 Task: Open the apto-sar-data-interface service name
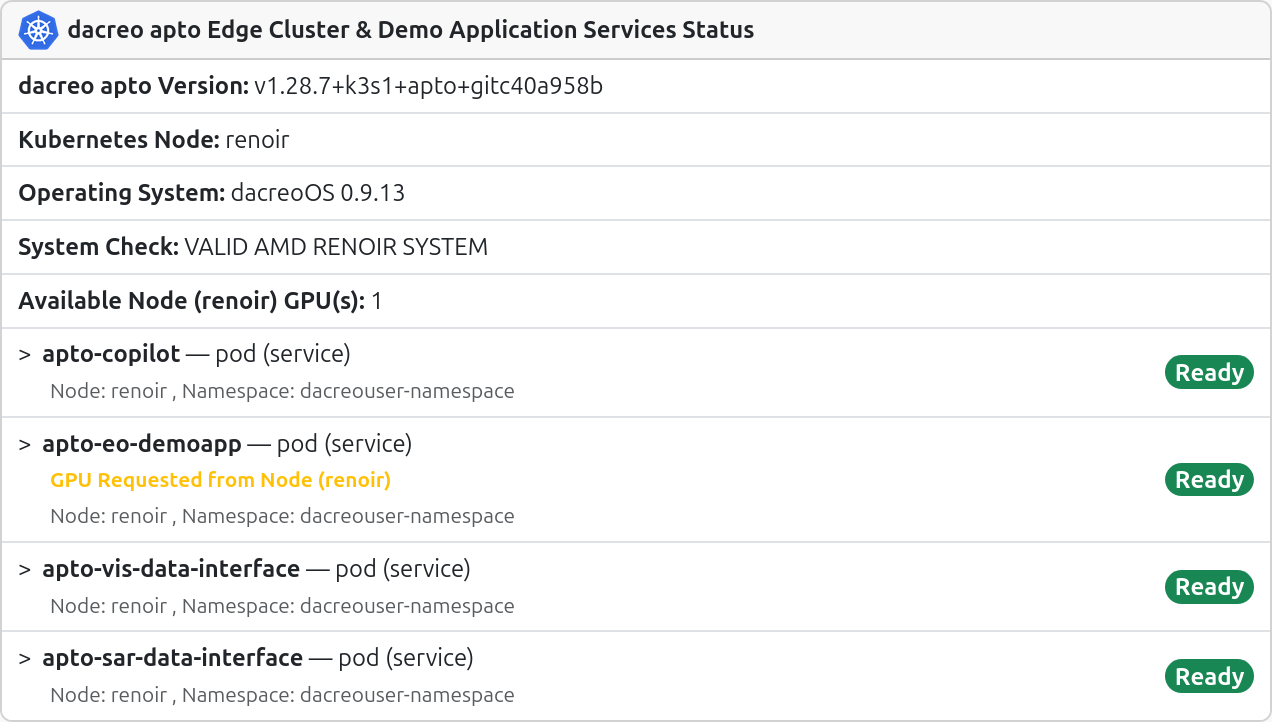[x=172, y=658]
